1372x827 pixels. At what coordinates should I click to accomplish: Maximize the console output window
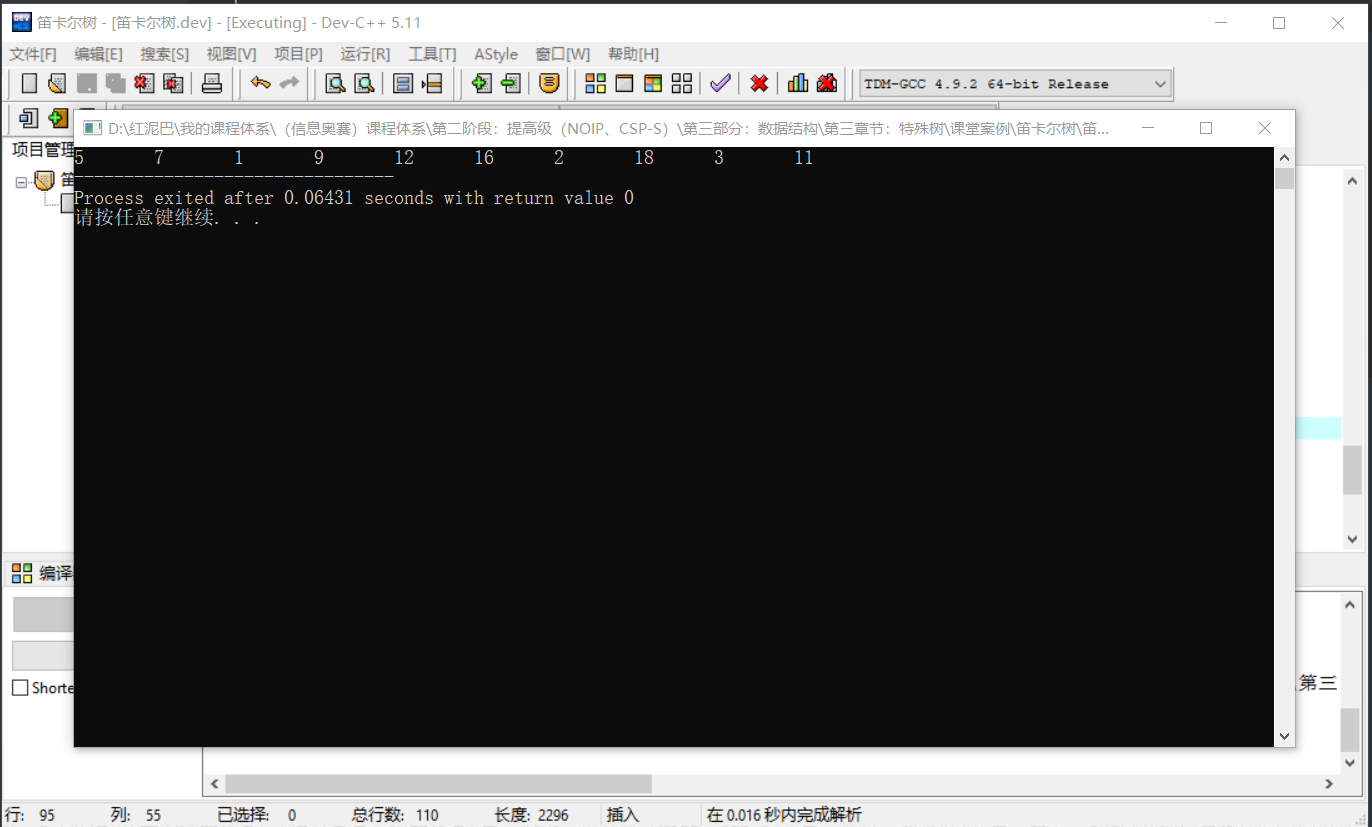pos(1206,128)
